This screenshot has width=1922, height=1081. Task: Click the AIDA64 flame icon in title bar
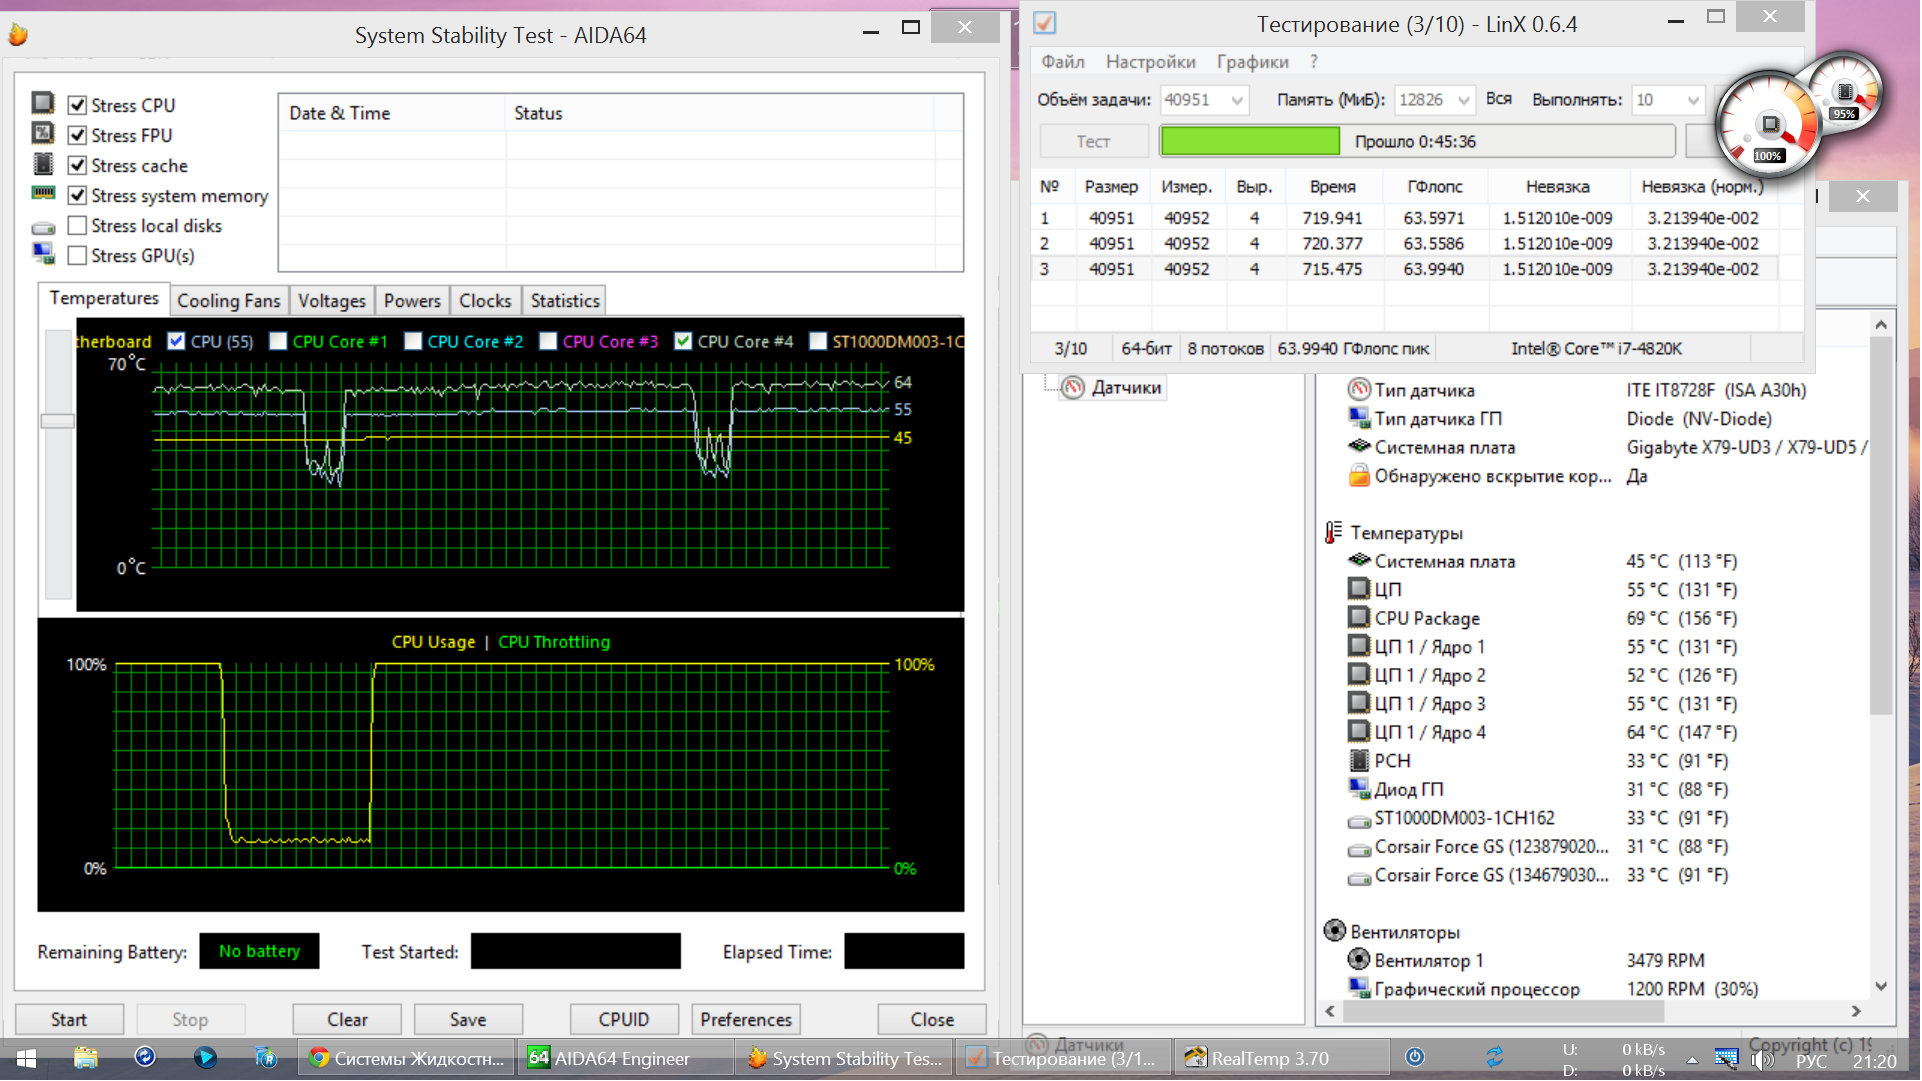[x=18, y=35]
